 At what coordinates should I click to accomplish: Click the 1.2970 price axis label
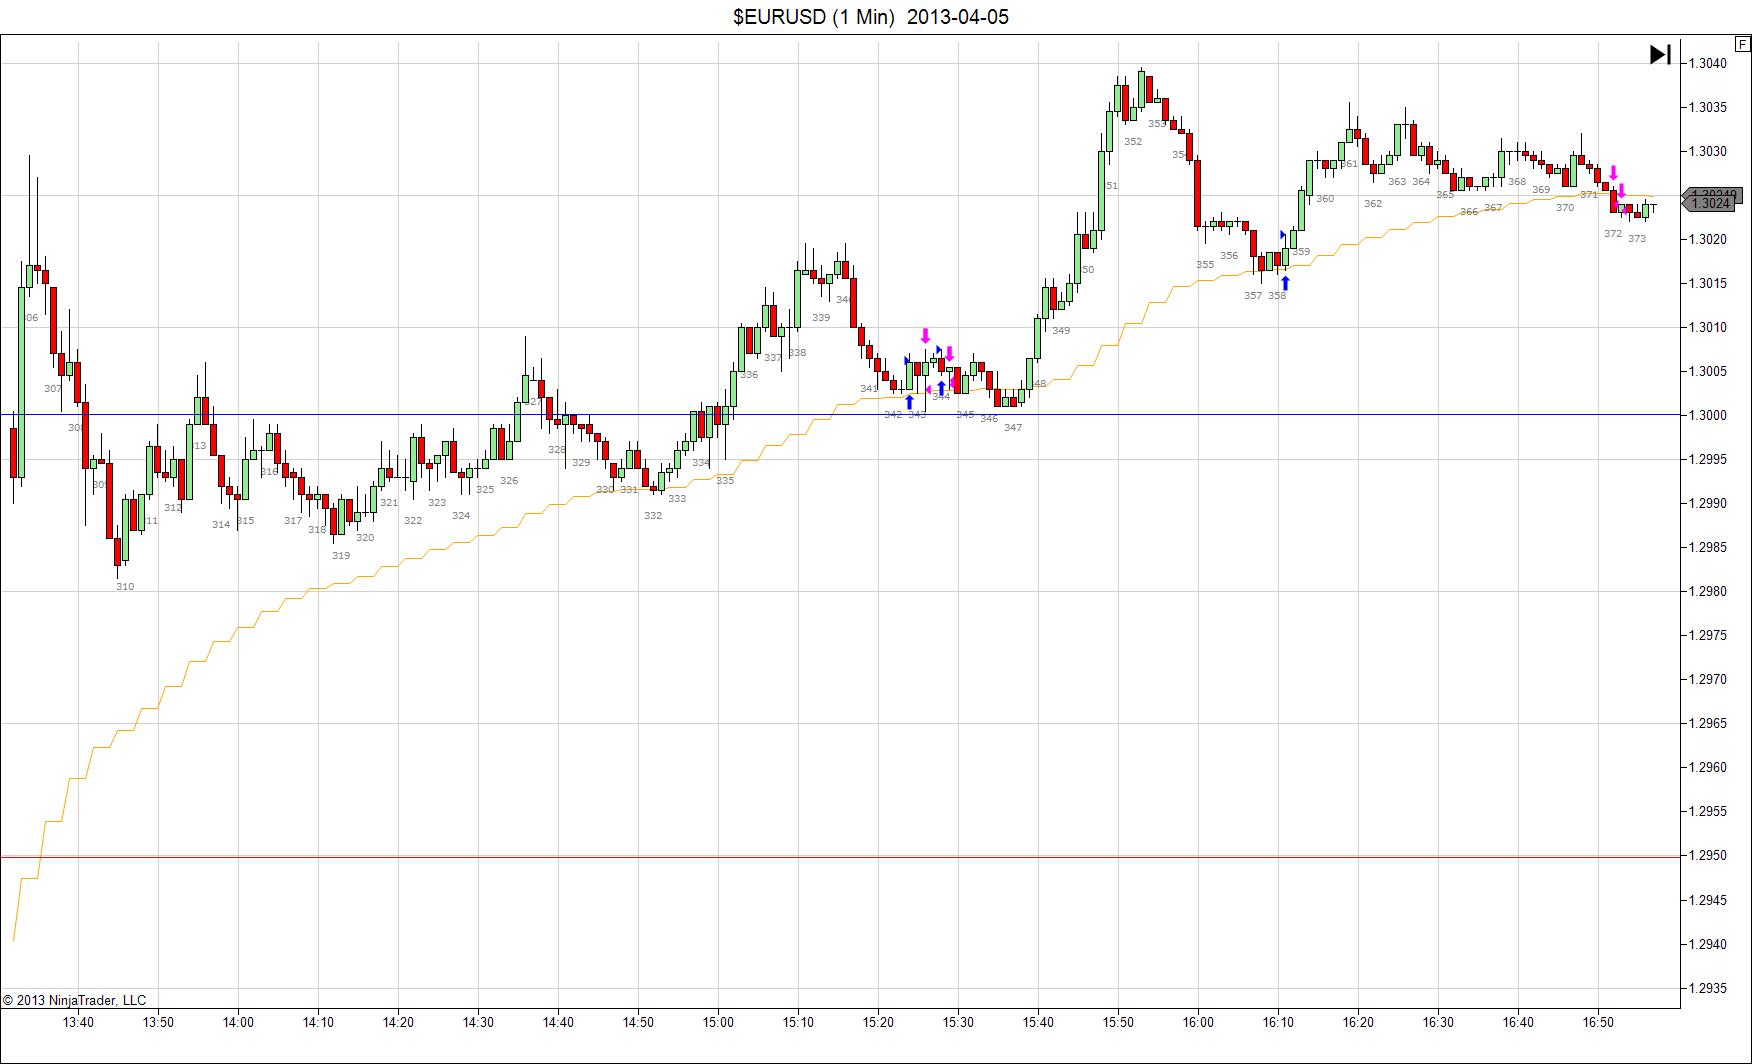coord(1707,679)
